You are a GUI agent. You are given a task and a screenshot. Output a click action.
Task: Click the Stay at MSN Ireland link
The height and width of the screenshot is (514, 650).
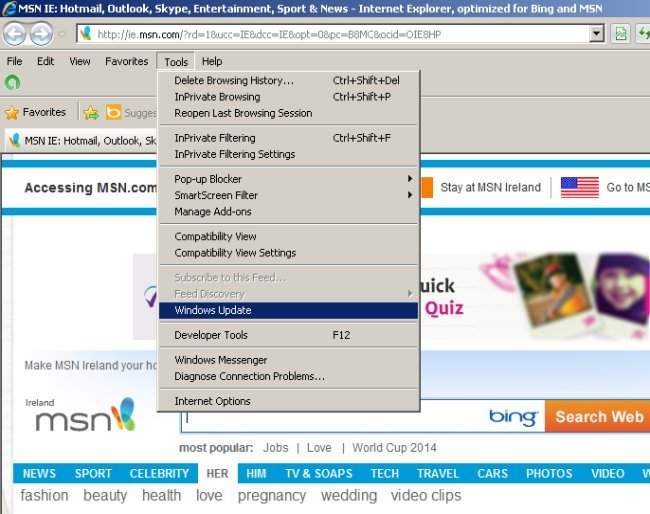[x=490, y=187]
